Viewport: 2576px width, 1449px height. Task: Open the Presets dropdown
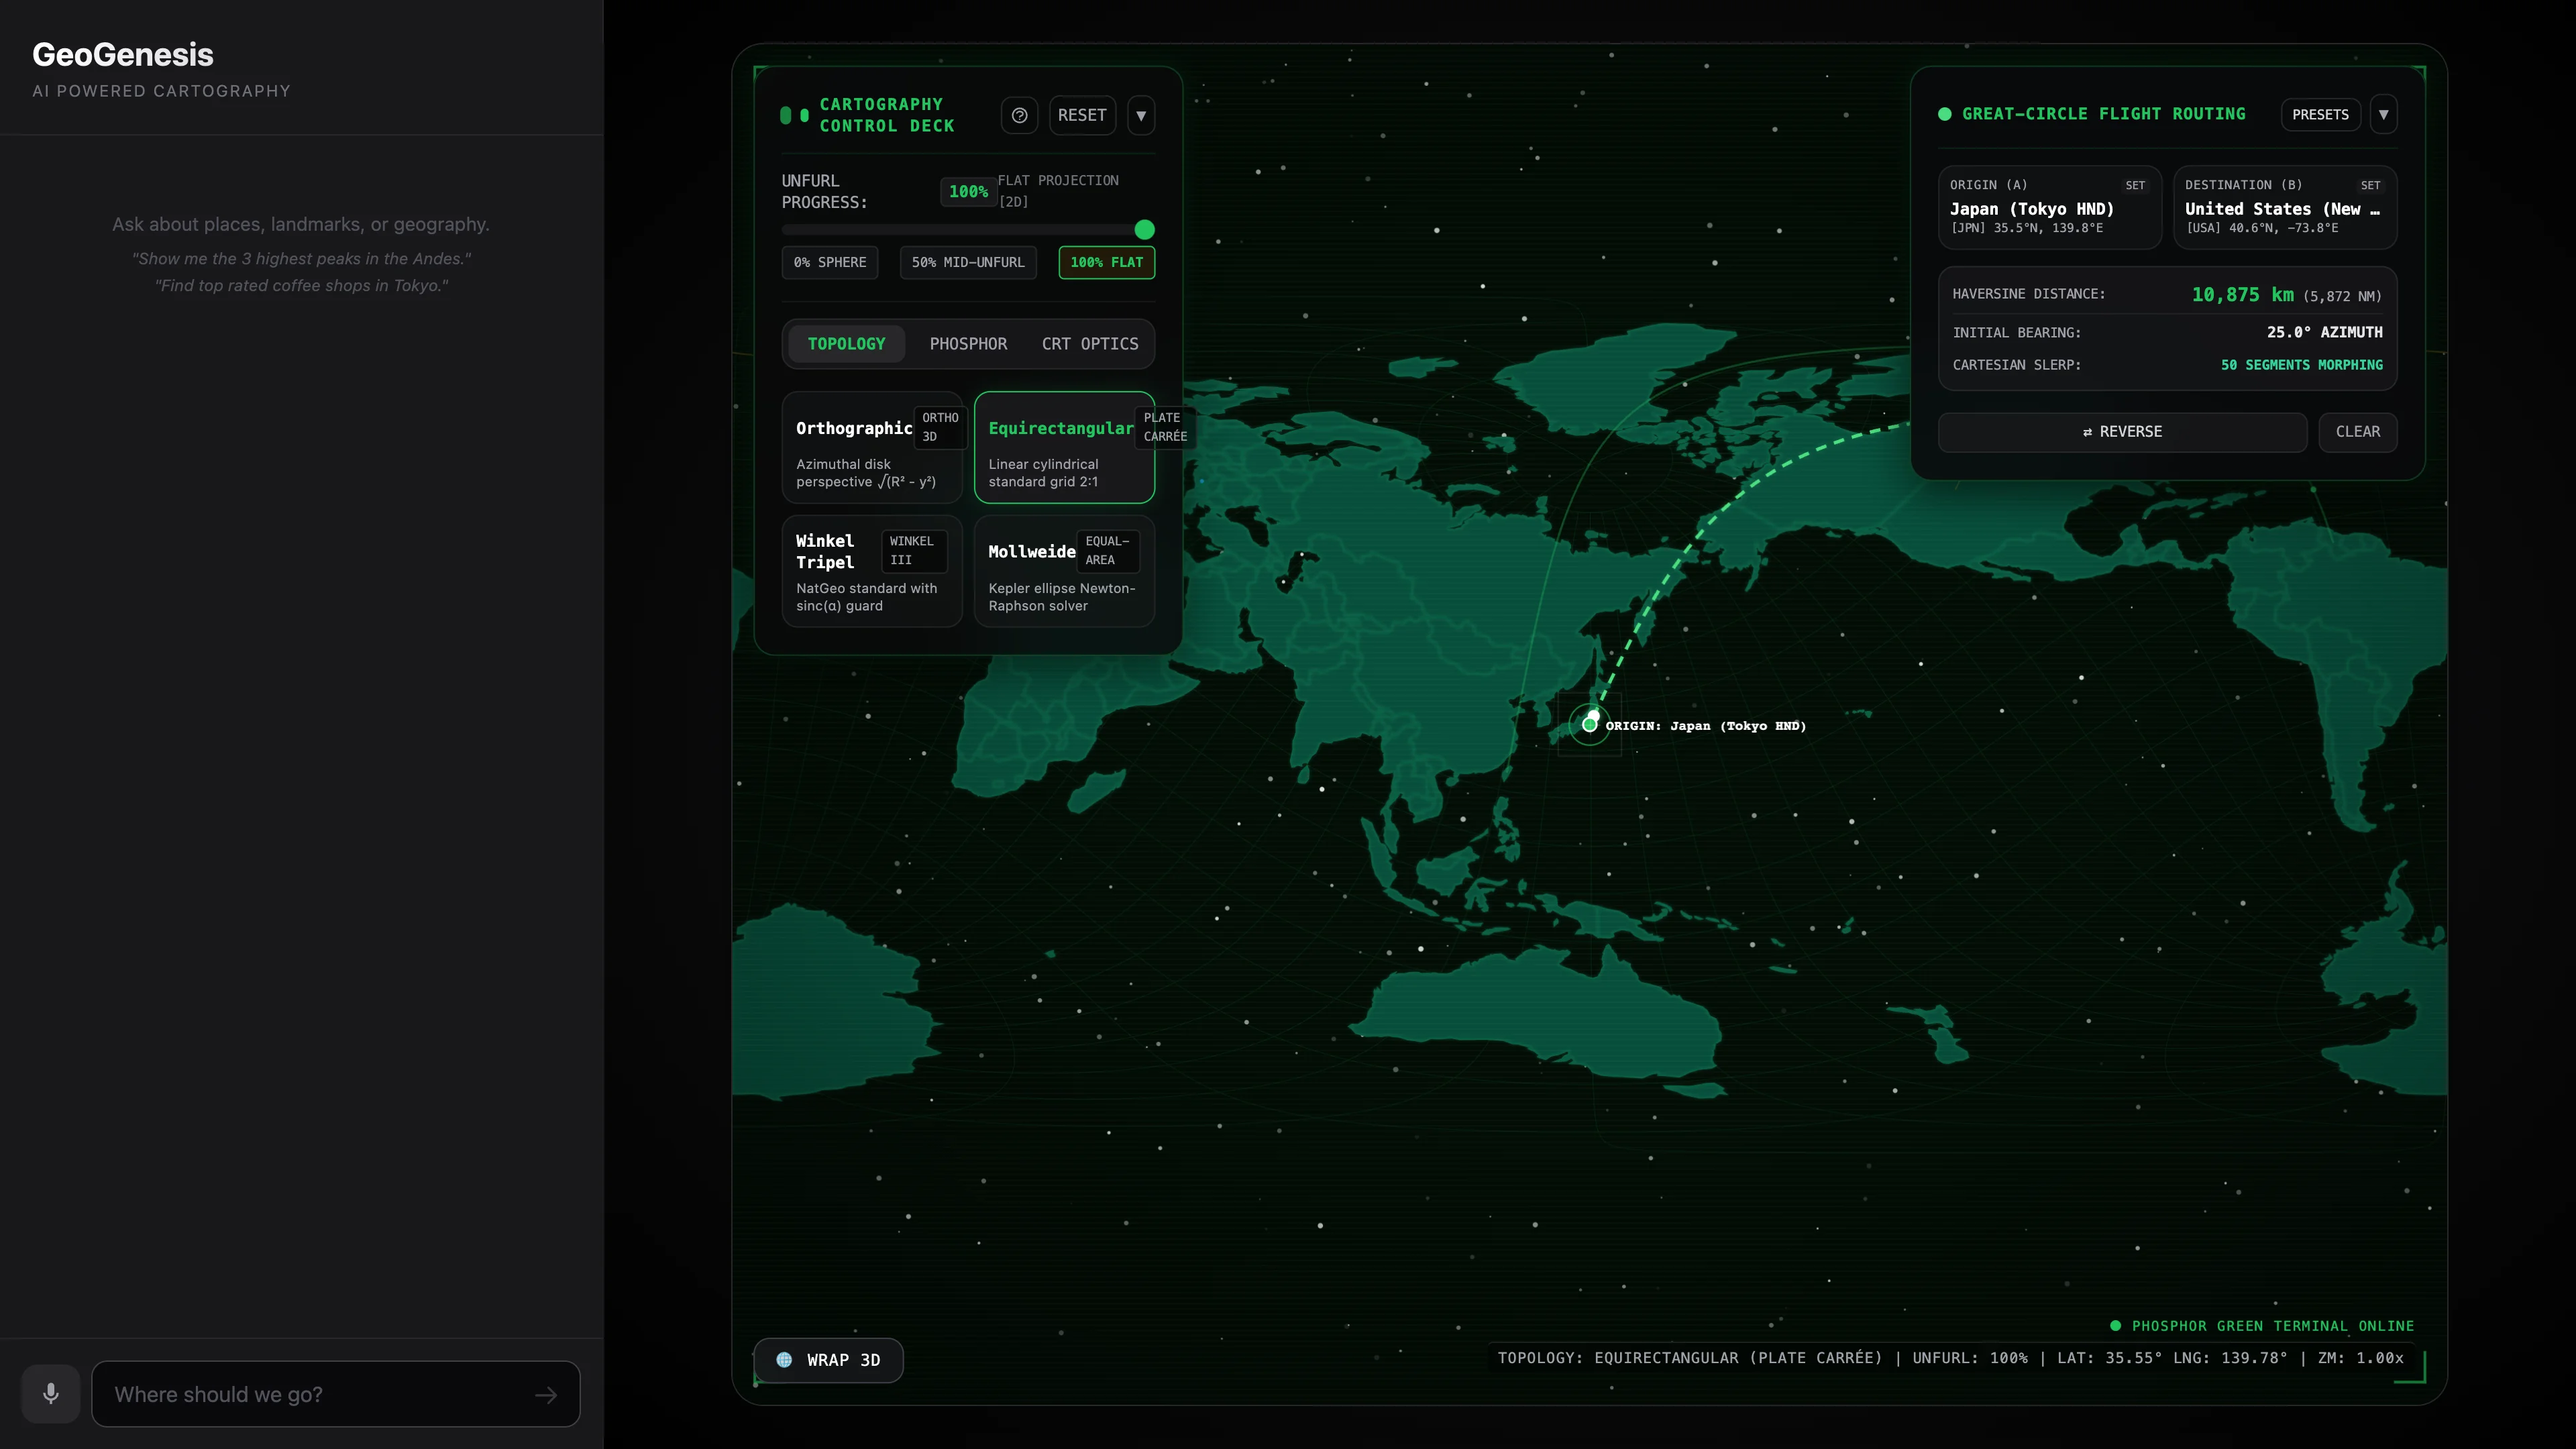click(x=2320, y=114)
